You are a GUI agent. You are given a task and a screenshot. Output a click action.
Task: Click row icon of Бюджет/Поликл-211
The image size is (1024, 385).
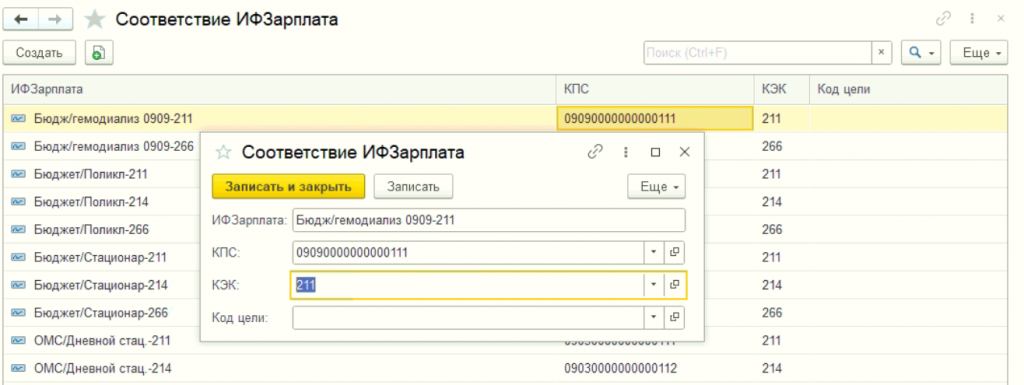click(18, 175)
